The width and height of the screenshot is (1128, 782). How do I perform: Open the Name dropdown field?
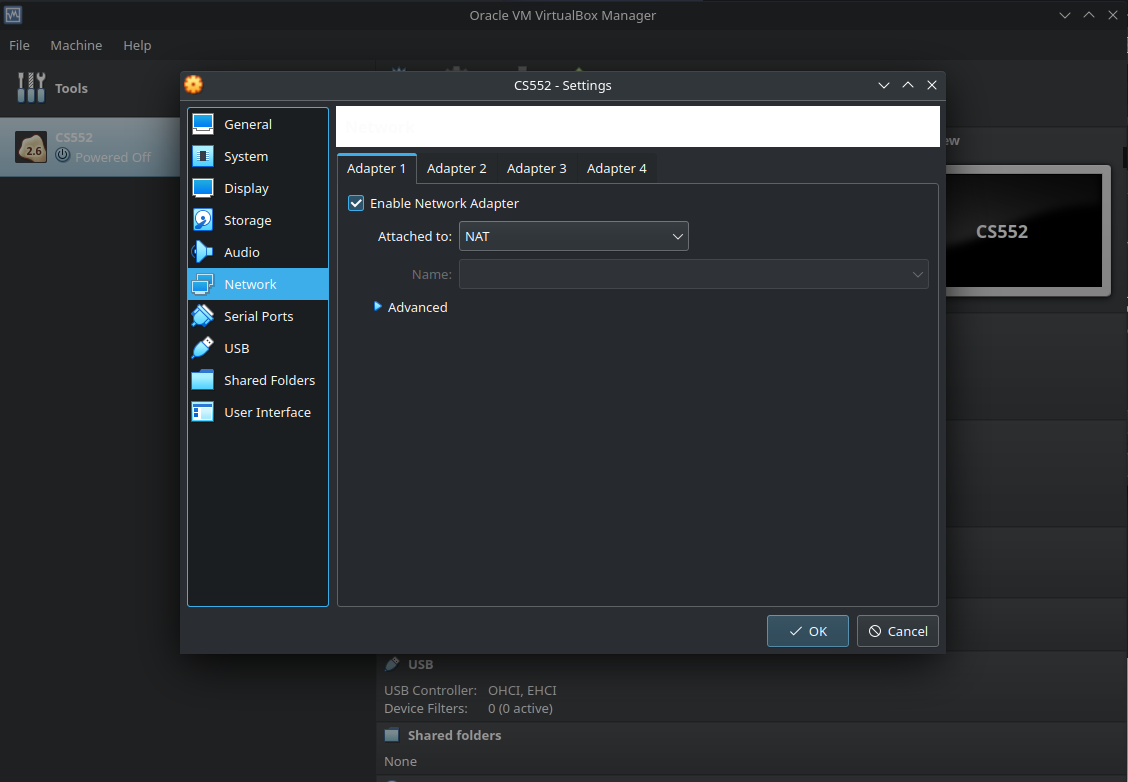tap(694, 274)
